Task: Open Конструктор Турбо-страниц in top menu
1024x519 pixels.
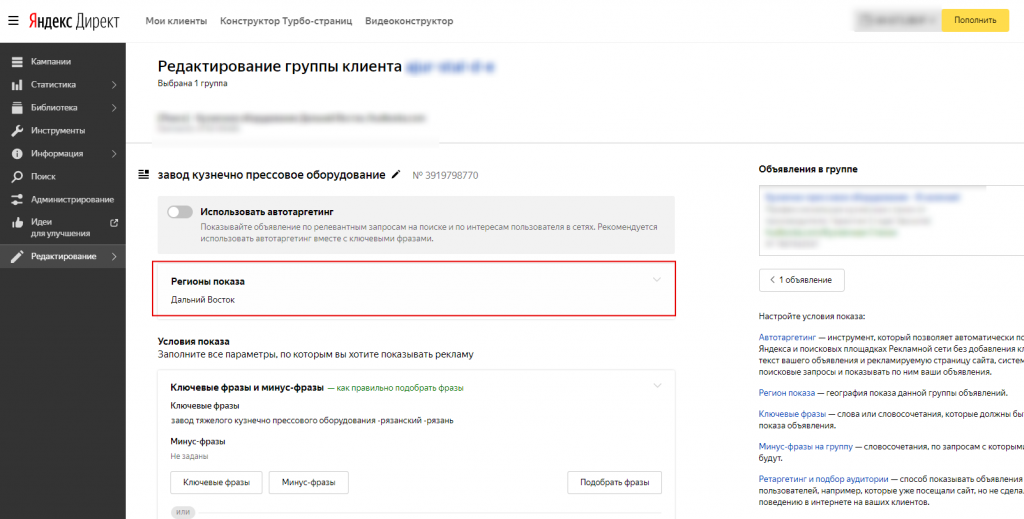Action: [x=286, y=21]
